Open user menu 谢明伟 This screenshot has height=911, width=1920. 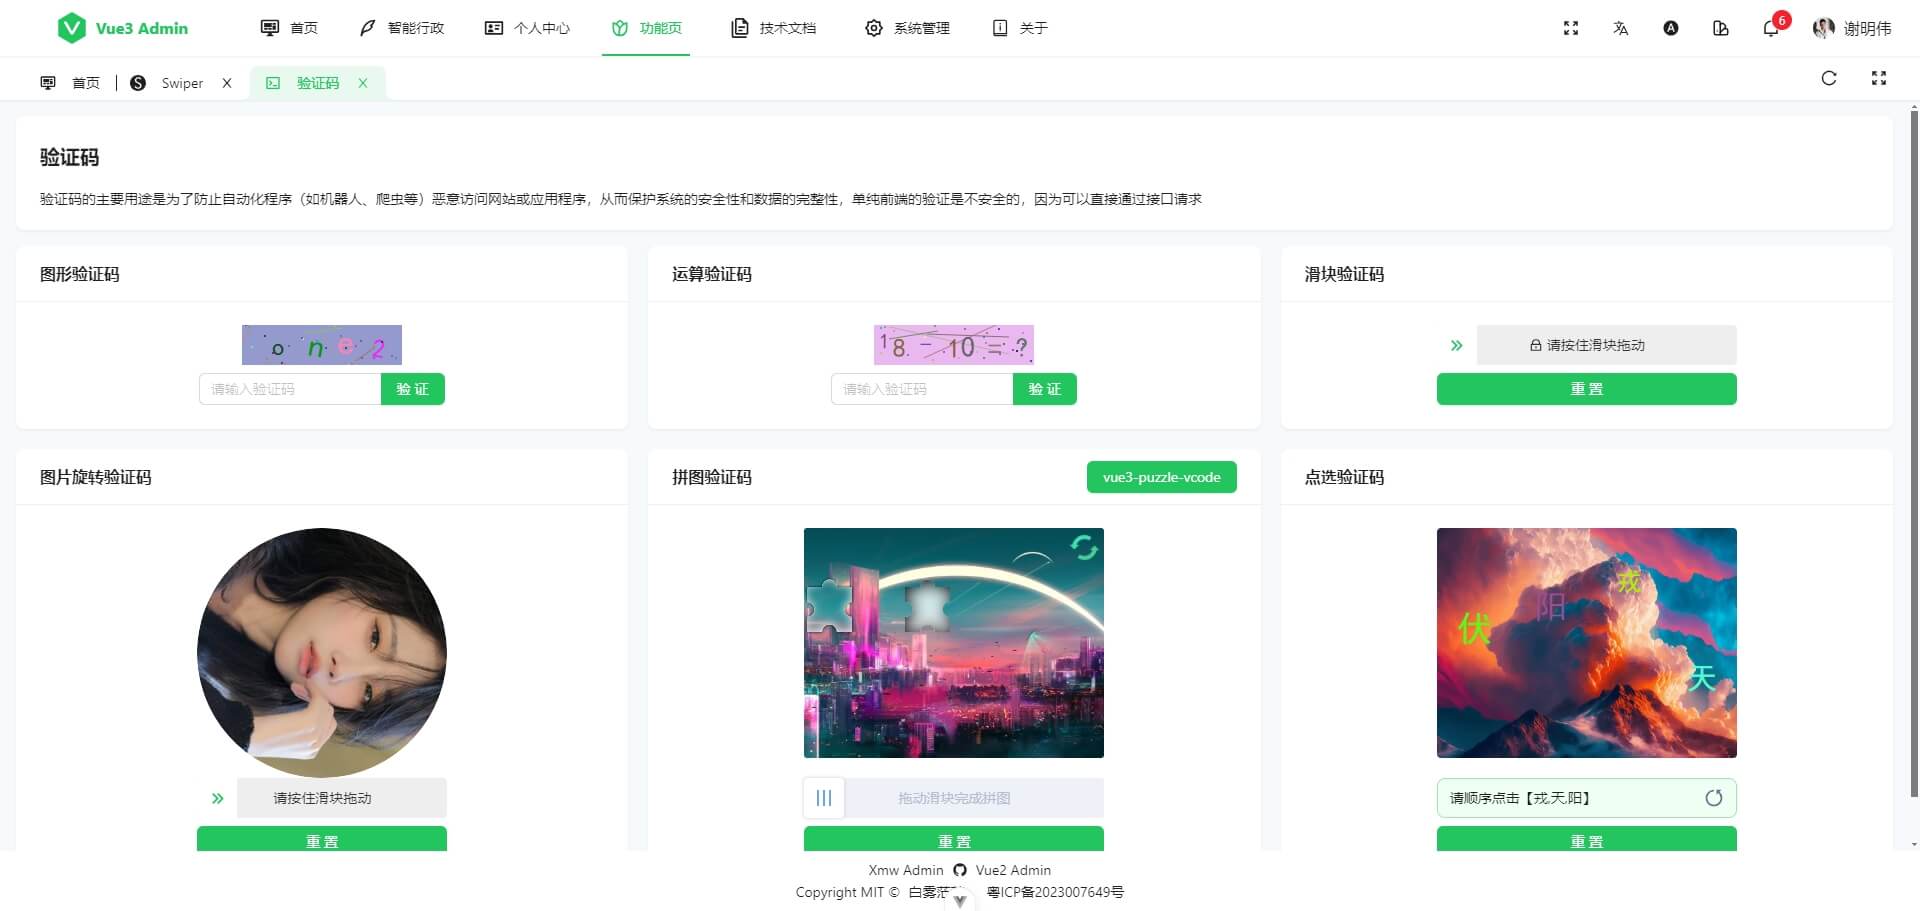1852,28
